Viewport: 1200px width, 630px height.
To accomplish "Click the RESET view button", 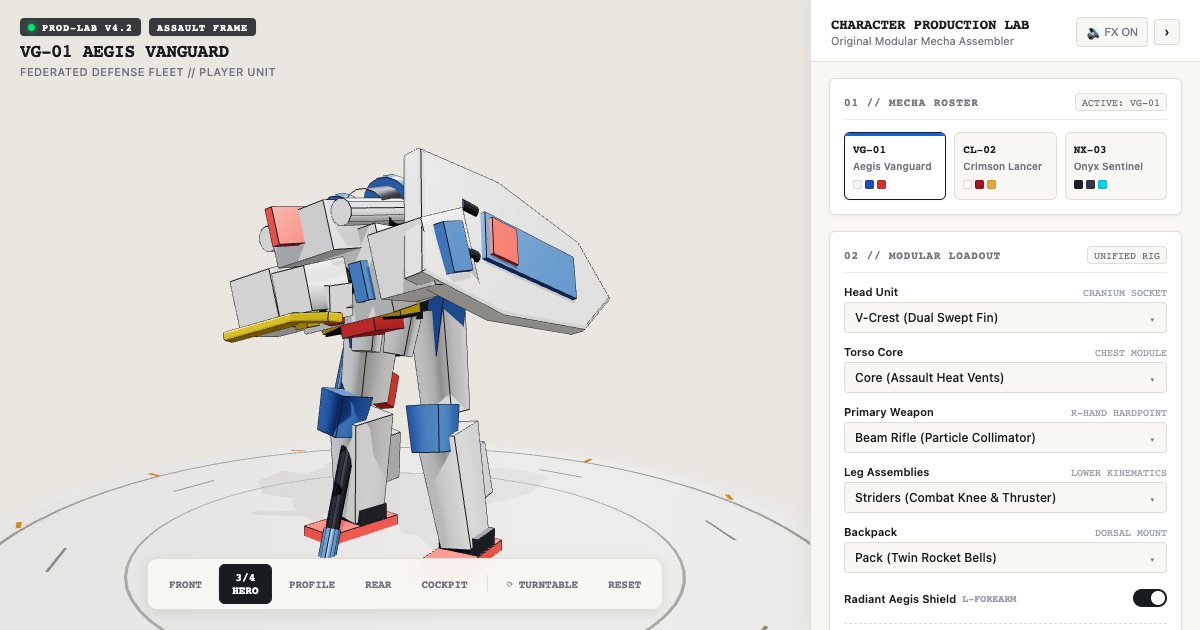I will (624, 585).
